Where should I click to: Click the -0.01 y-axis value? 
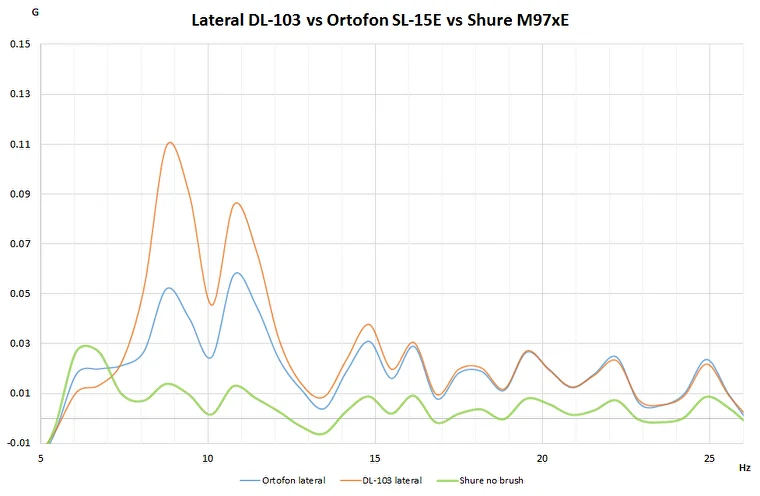click(x=18, y=443)
